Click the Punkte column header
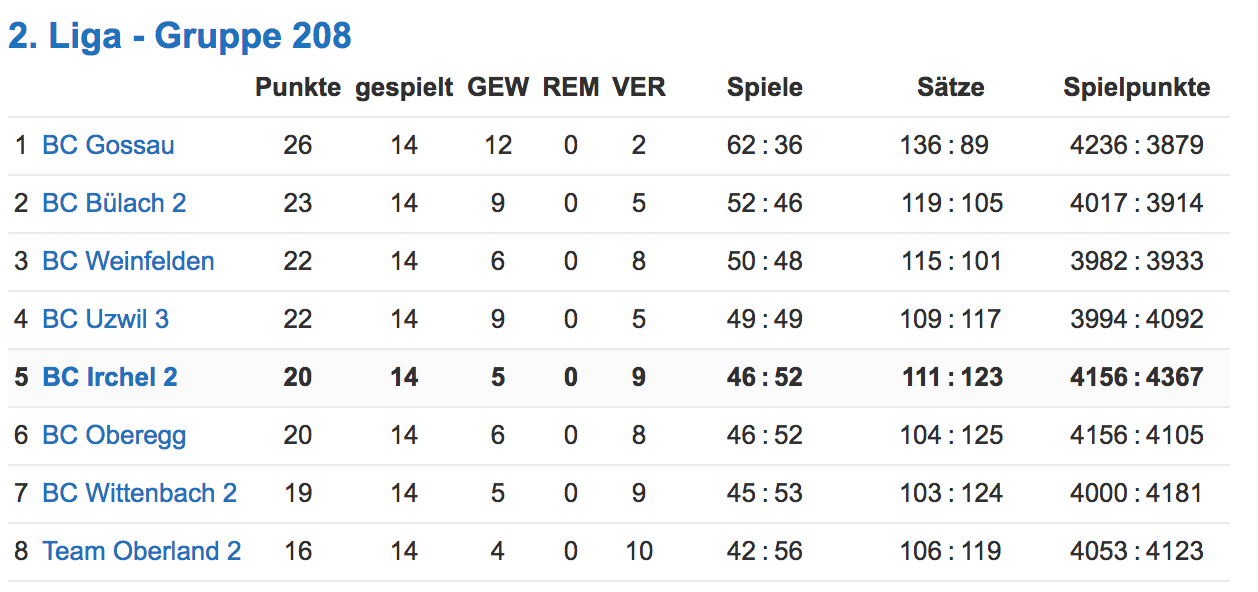 (298, 87)
